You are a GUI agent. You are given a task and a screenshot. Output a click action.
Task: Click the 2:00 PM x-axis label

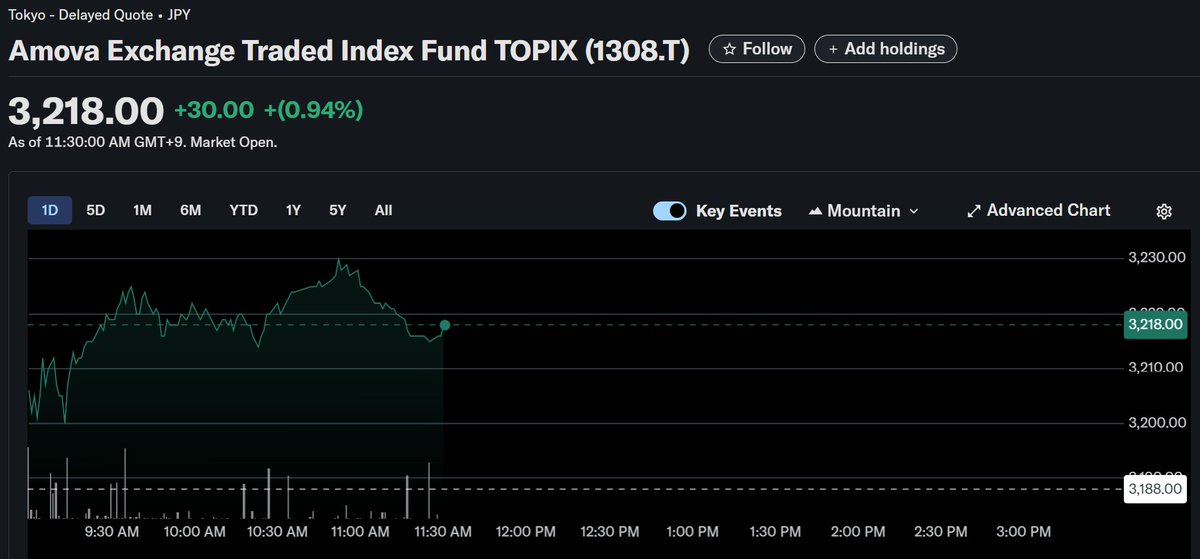click(859, 531)
